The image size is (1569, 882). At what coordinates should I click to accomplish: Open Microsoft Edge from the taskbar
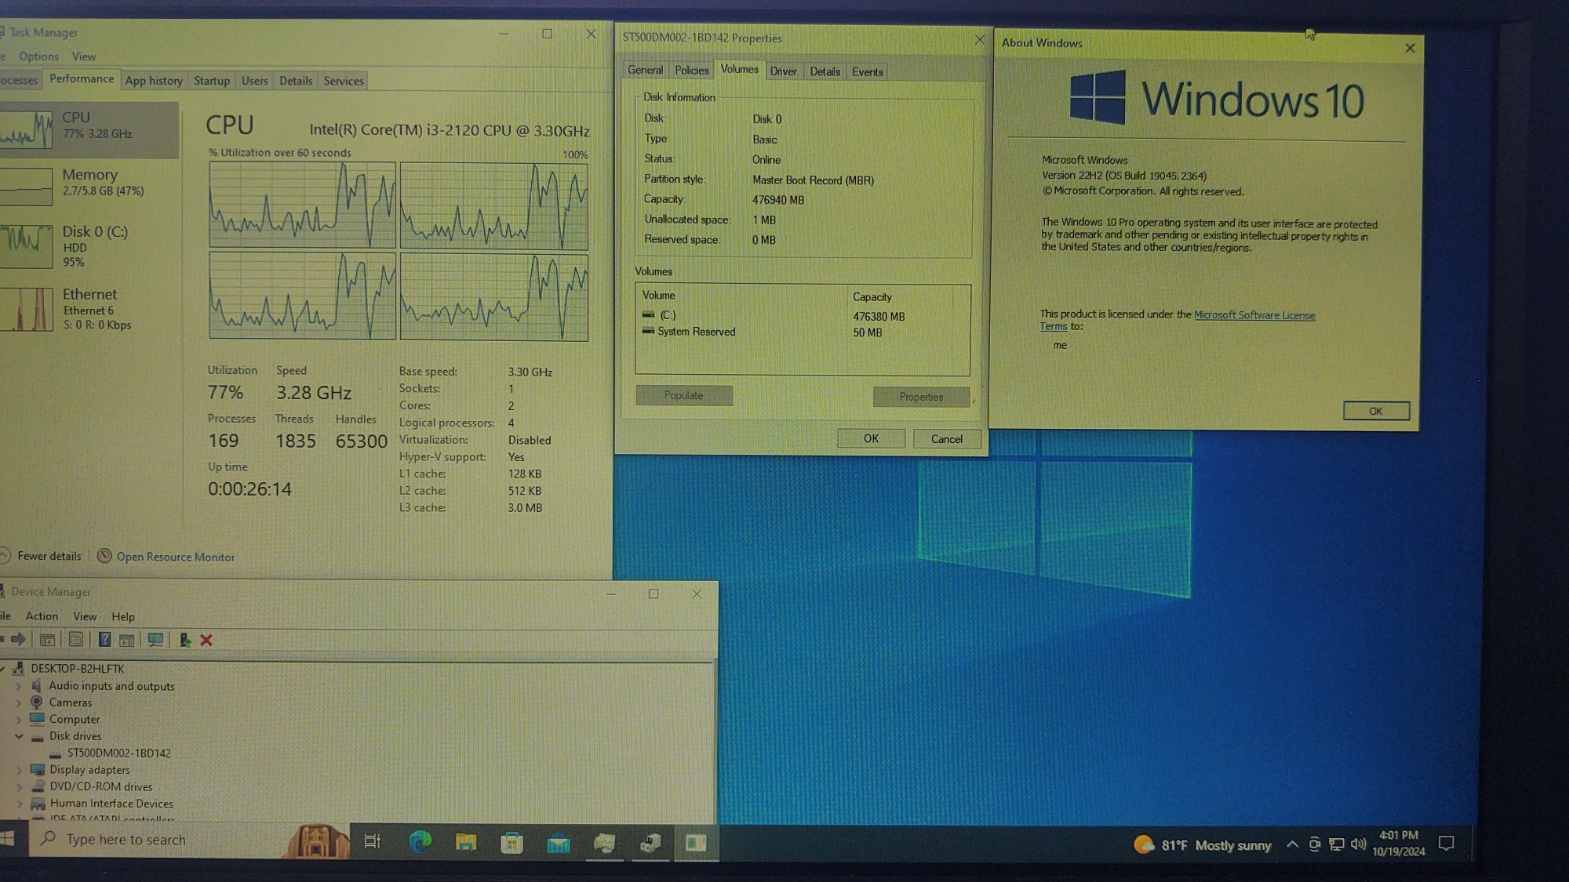420,842
